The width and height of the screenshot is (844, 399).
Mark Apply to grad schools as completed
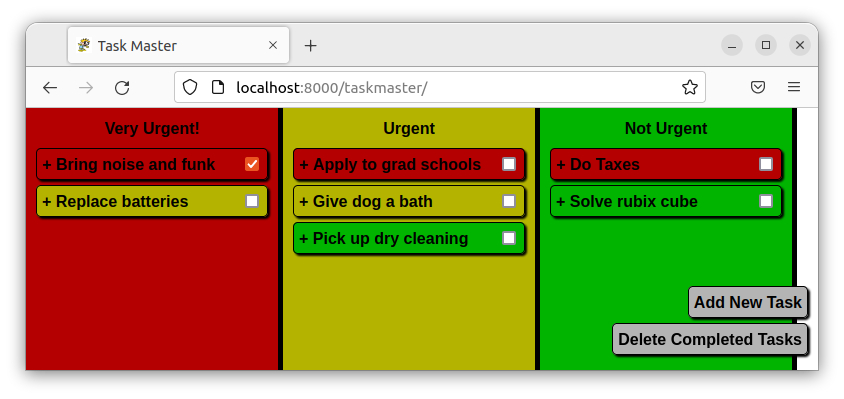coord(509,164)
